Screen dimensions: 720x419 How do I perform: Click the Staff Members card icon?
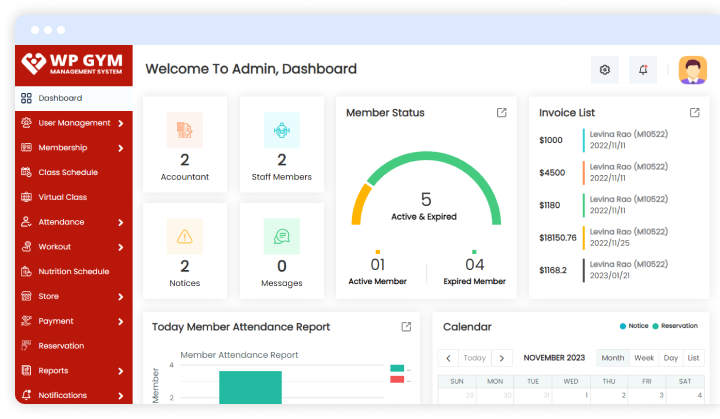click(281, 130)
